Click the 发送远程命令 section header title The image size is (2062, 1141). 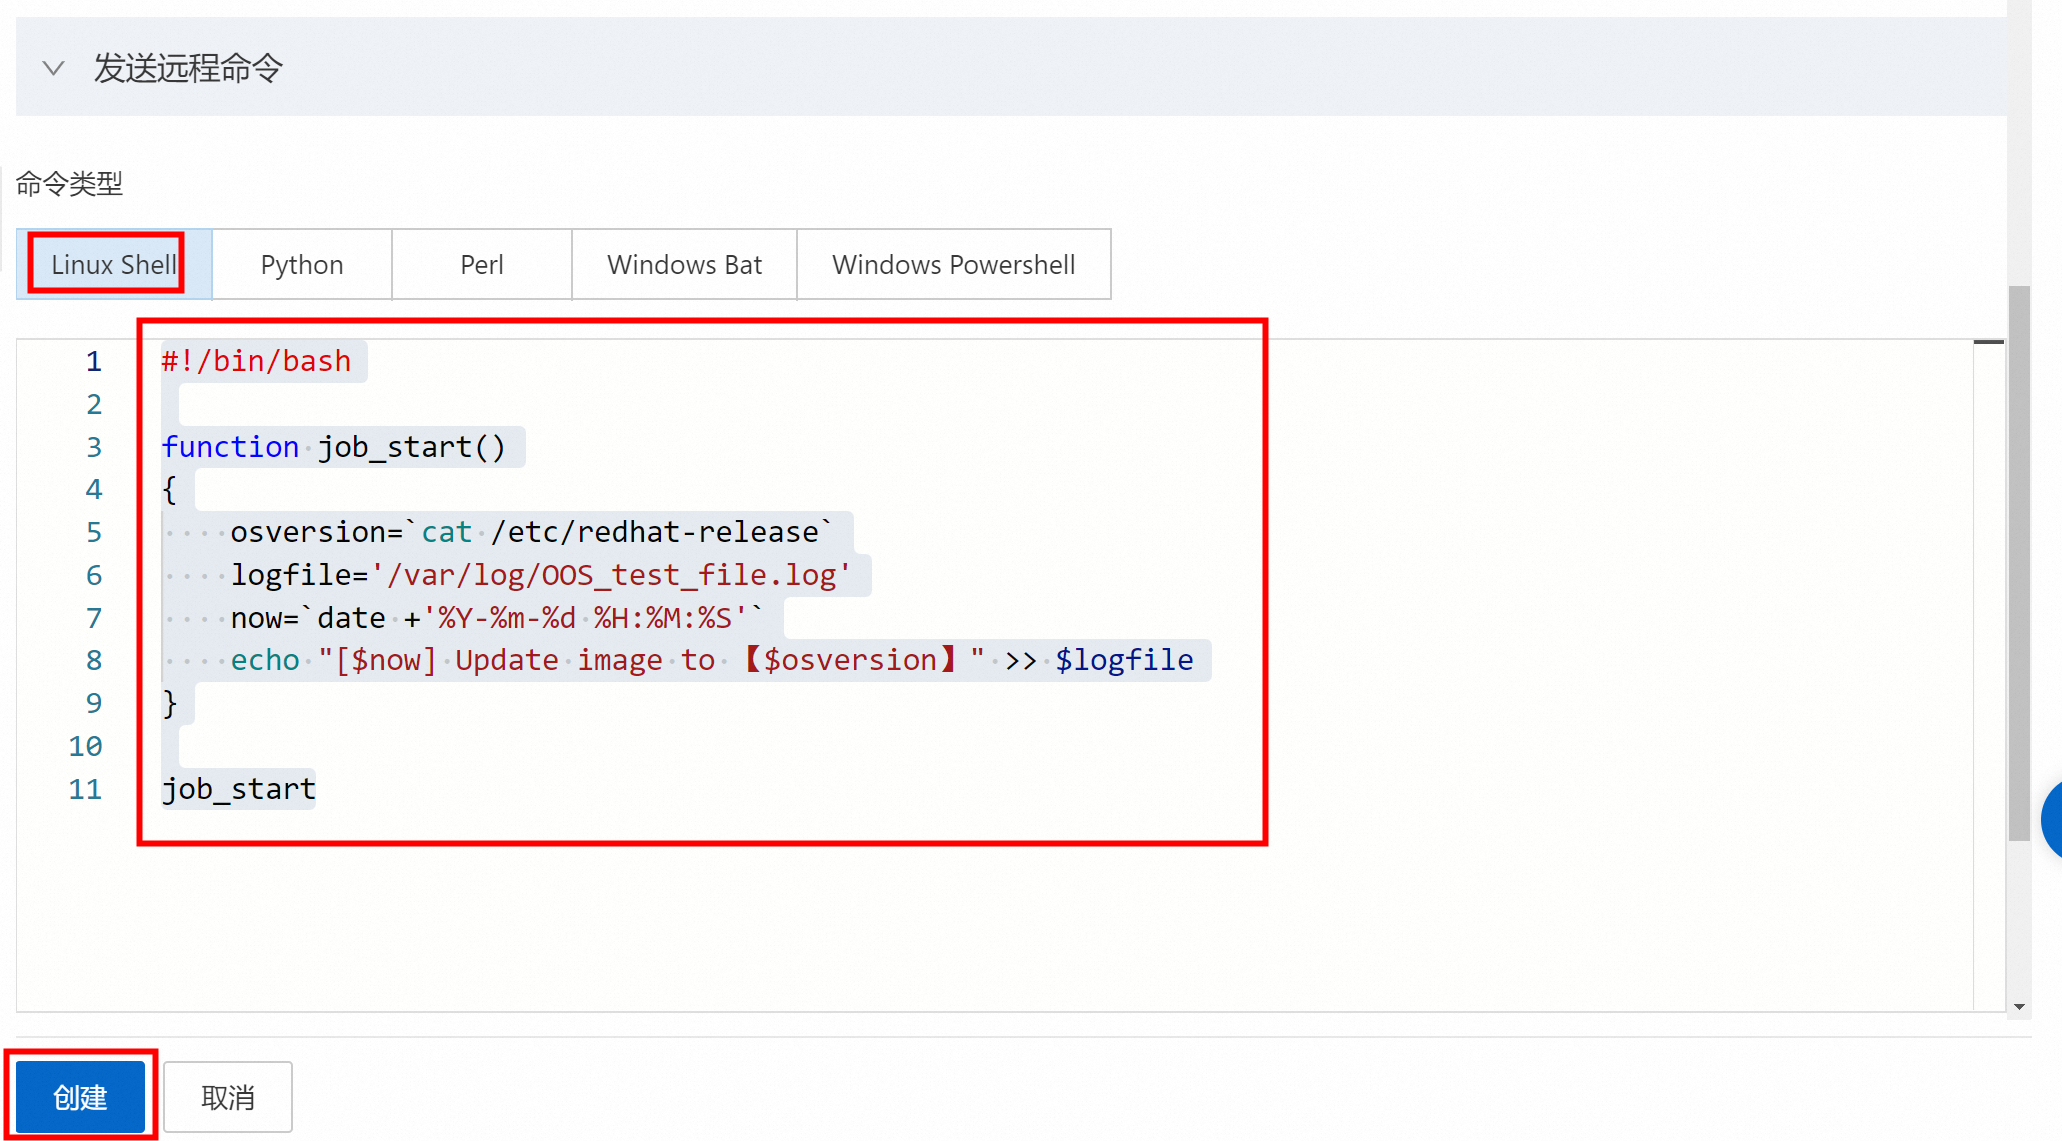pyautogui.click(x=188, y=68)
